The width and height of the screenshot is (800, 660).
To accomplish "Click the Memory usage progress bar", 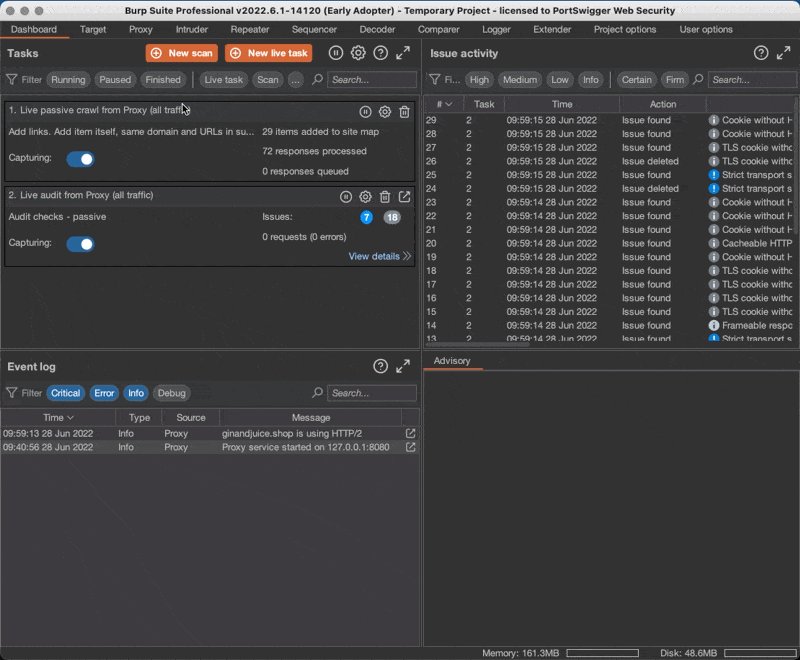I will pyautogui.click(x=602, y=653).
